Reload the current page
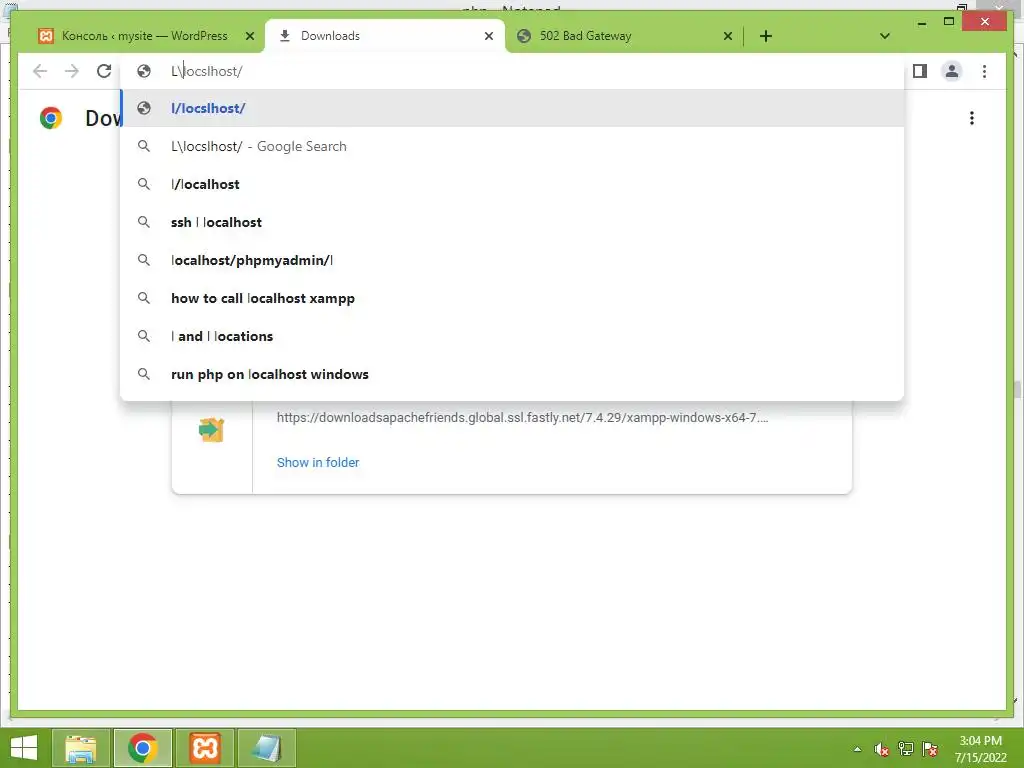Image resolution: width=1024 pixels, height=768 pixels. coord(104,71)
